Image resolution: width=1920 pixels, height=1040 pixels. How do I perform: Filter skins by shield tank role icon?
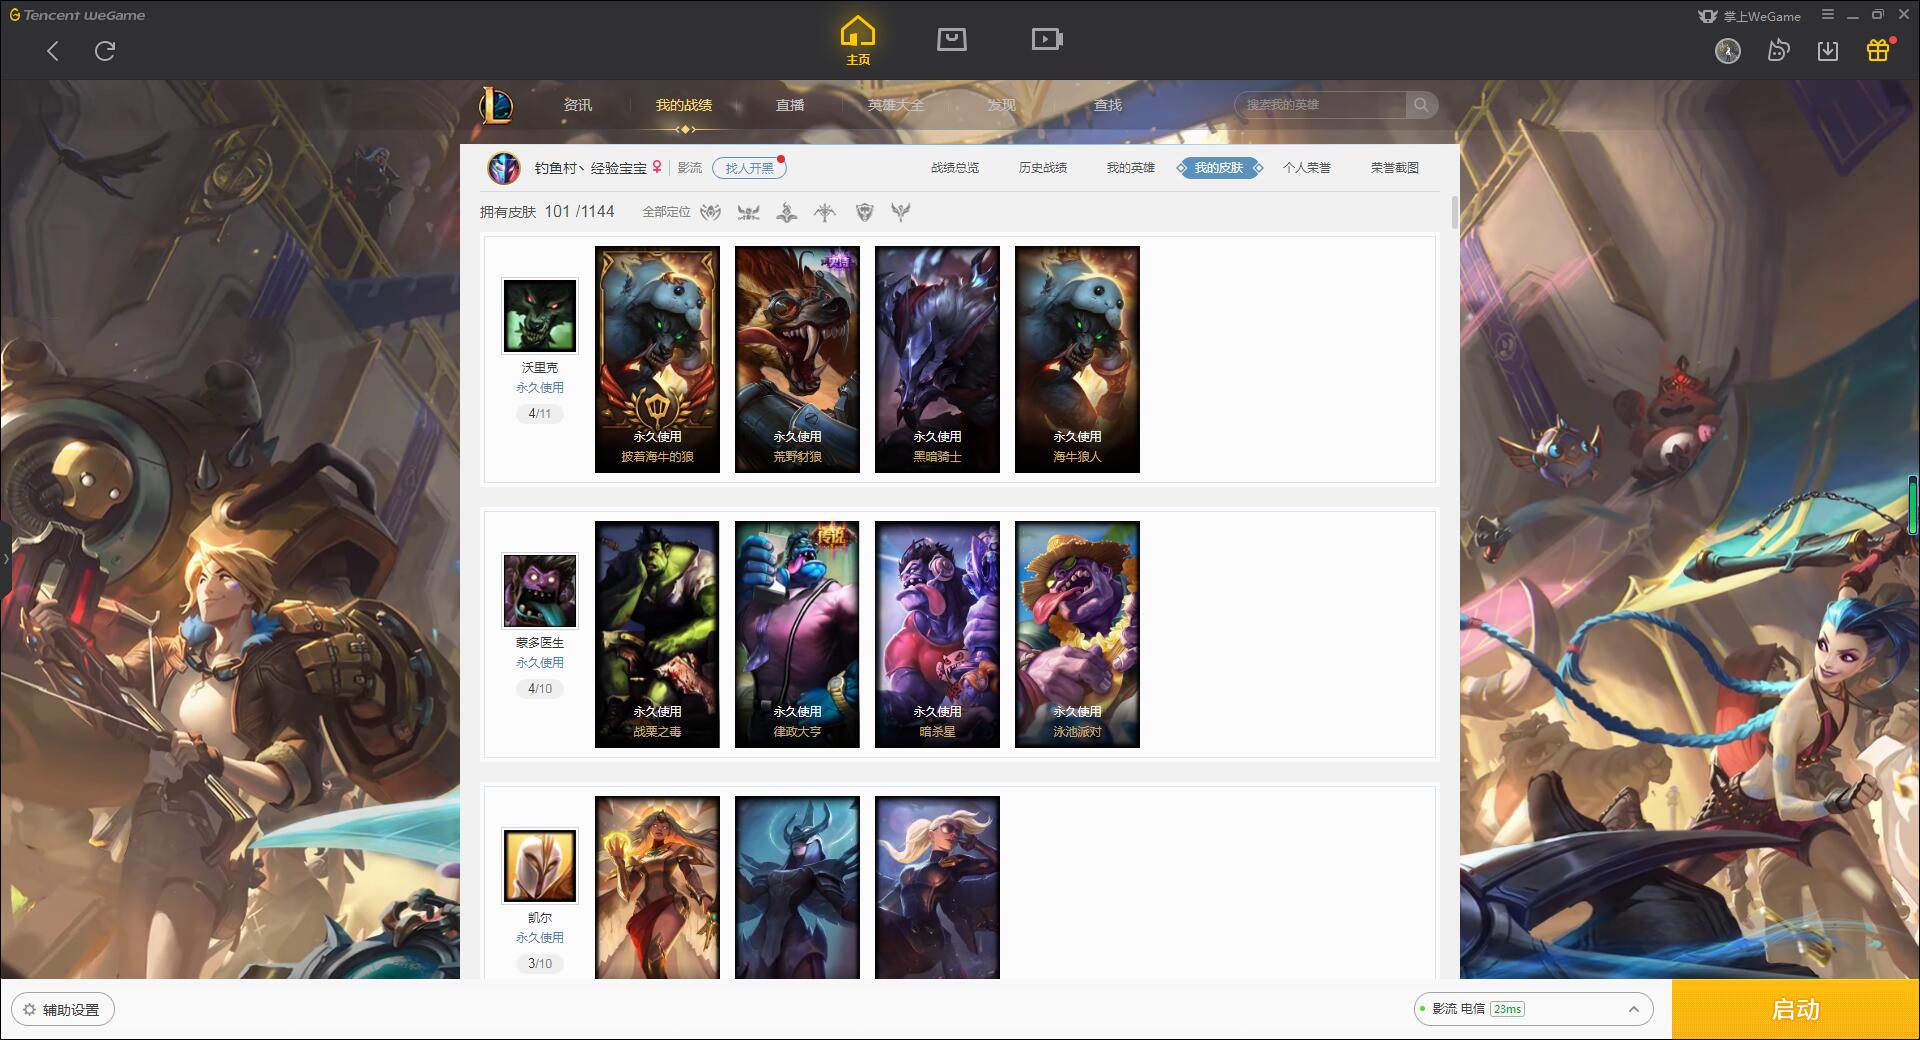tap(865, 212)
